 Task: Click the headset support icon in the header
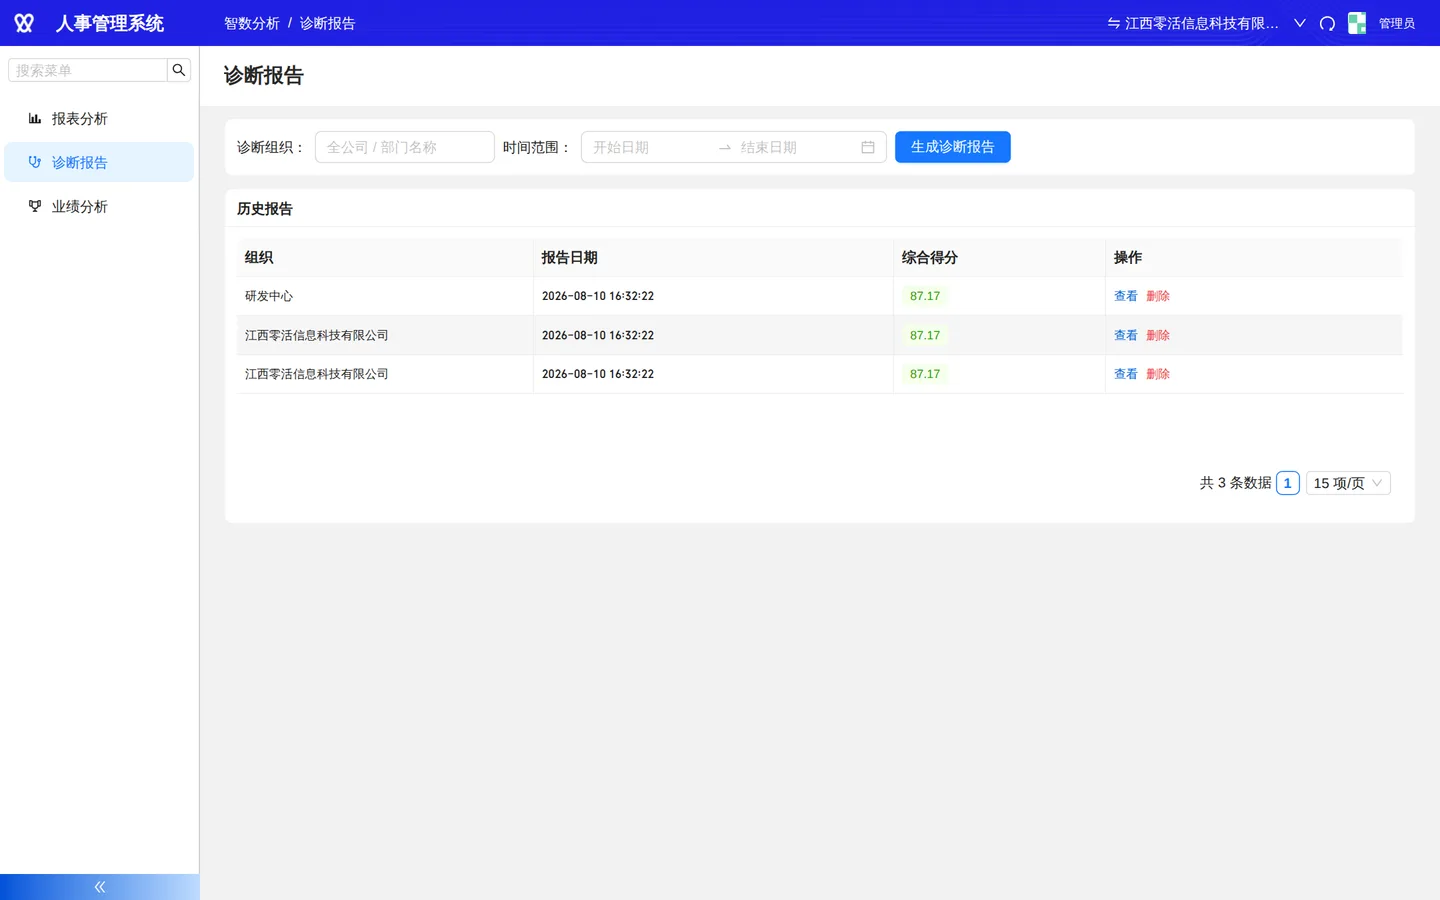point(1327,23)
